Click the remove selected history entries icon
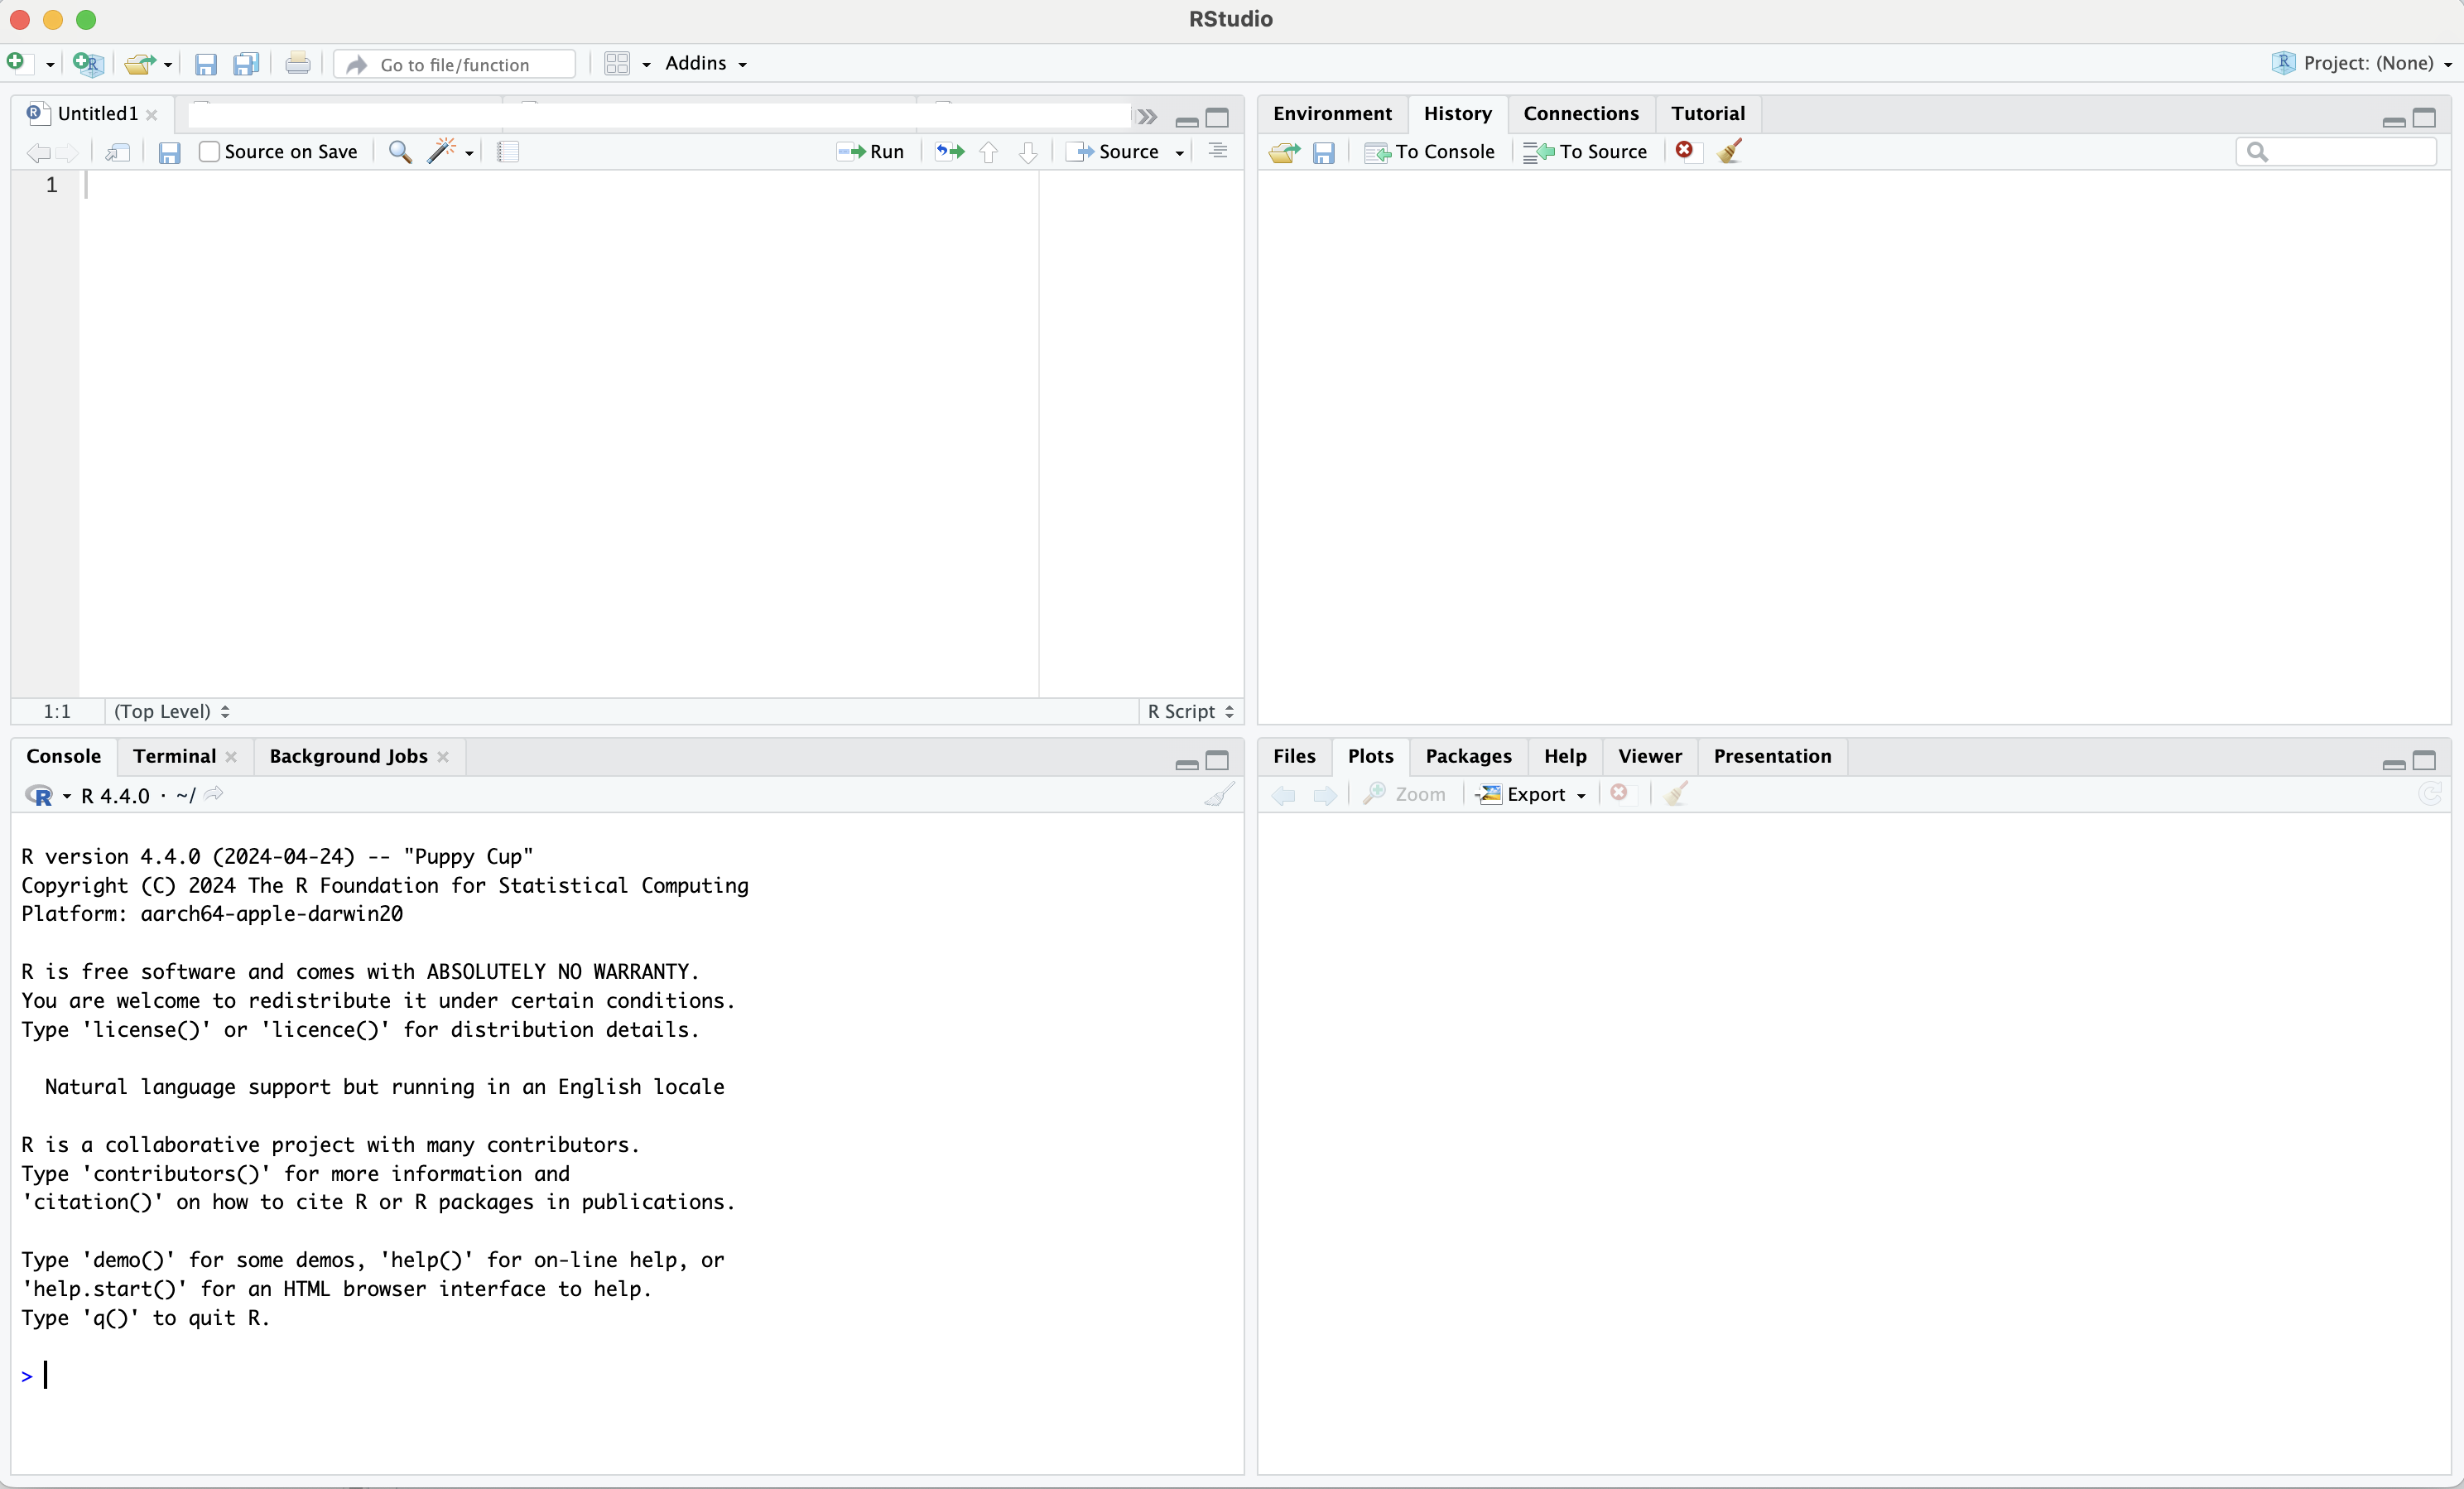Image resolution: width=2464 pixels, height=1489 pixels. point(1685,150)
